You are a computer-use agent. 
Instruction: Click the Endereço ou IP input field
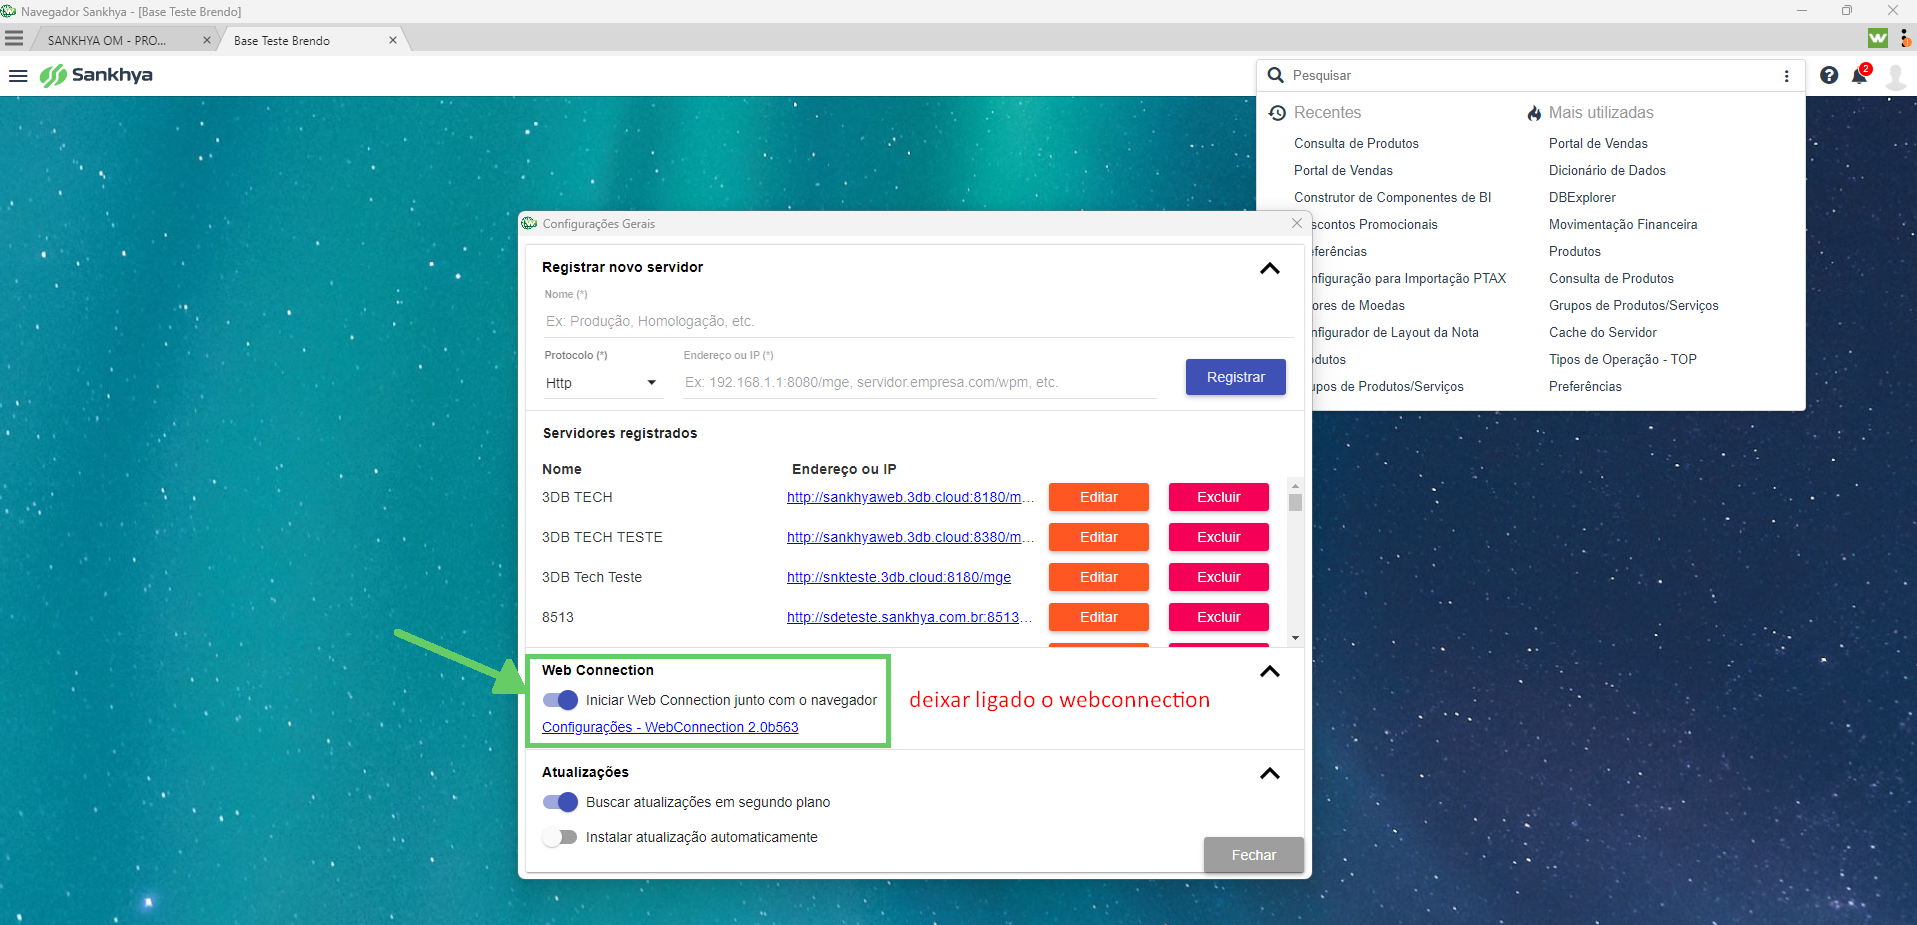click(920, 383)
